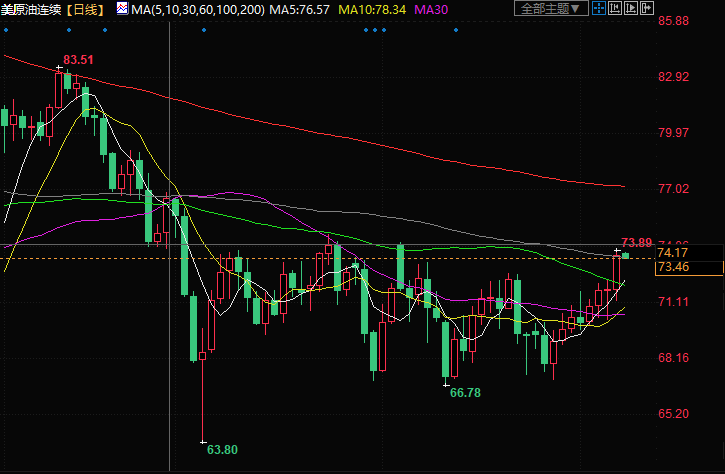This screenshot has width=725, height=474.
Task: Click the 【日线】 daily period label
Action: [x=85, y=9]
